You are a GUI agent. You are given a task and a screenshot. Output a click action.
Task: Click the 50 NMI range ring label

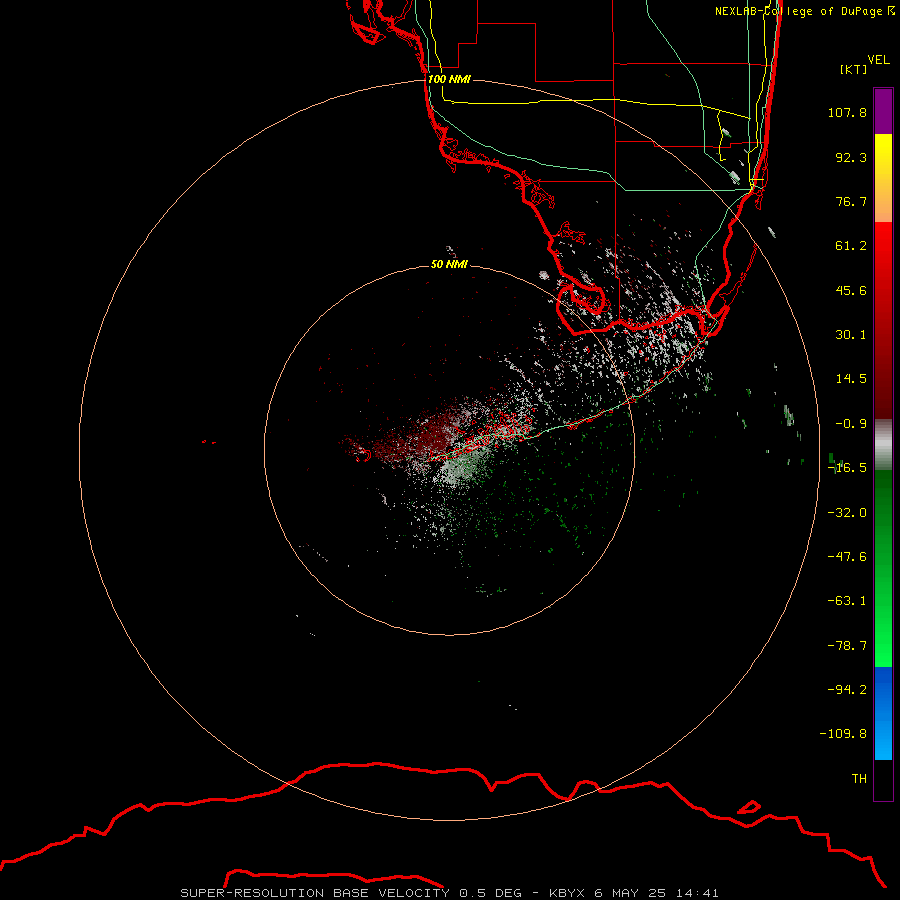click(x=449, y=265)
